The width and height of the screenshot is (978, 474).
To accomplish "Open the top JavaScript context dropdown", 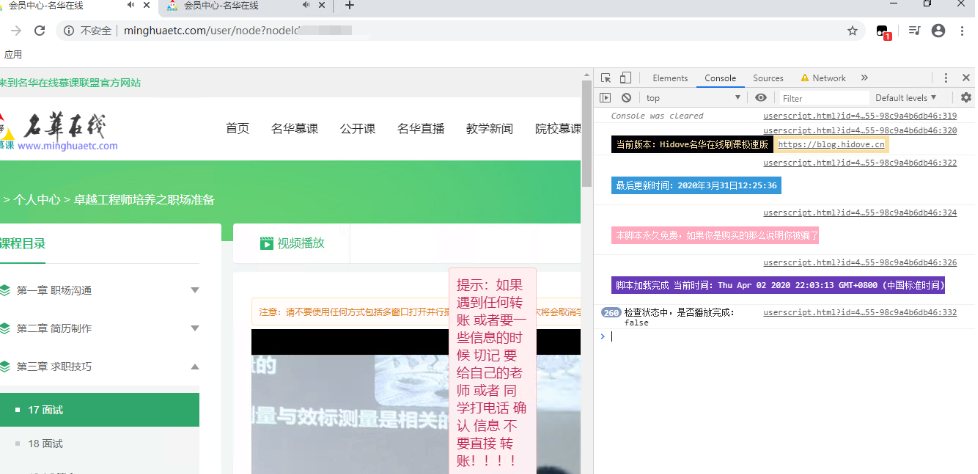I will pyautogui.click(x=693, y=98).
